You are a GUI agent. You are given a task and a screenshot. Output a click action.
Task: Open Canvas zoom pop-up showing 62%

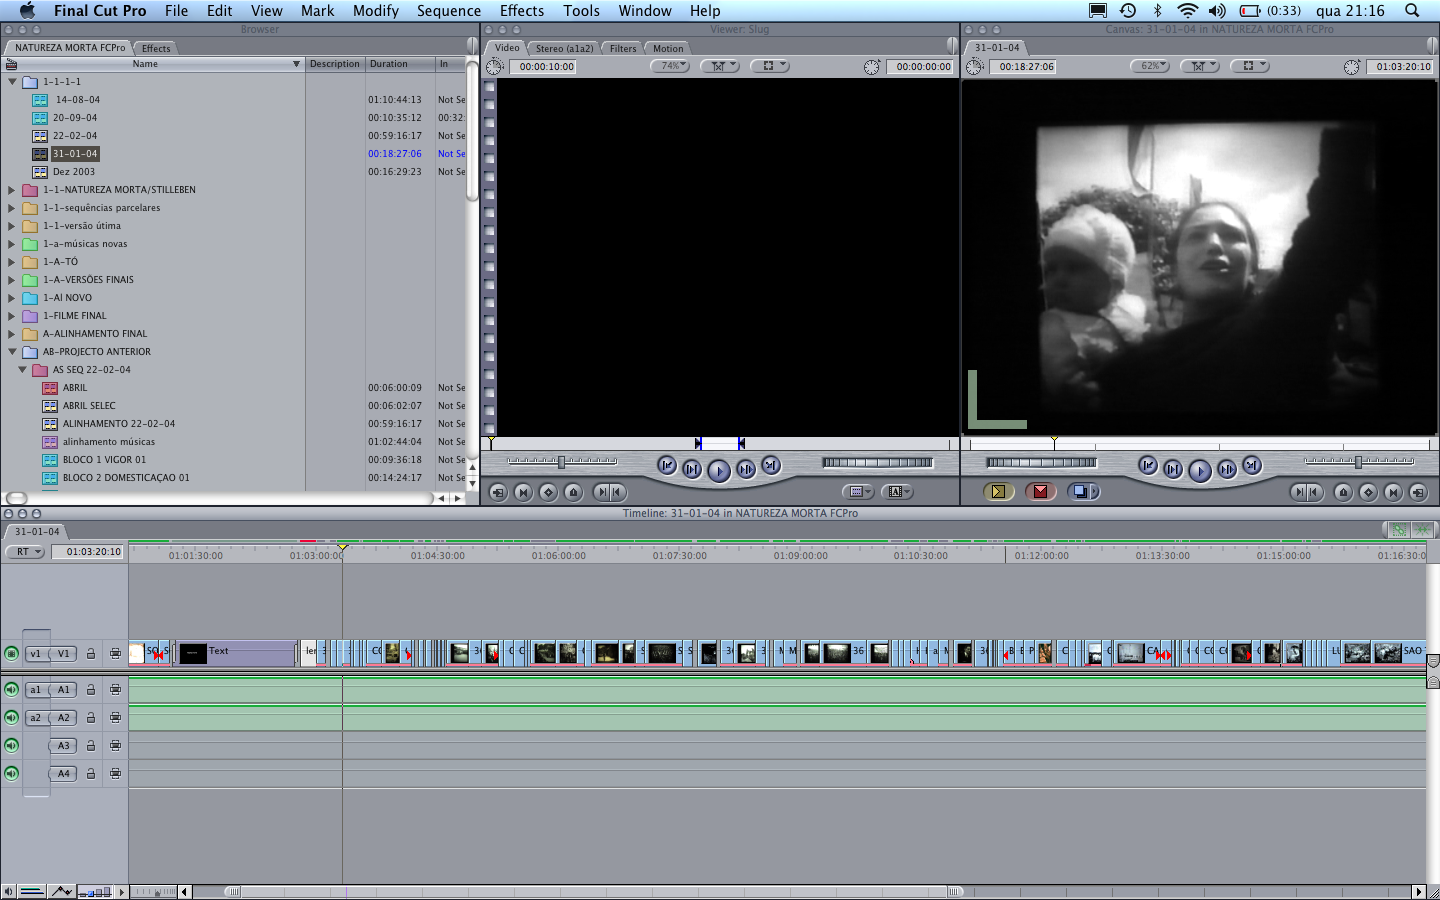pyautogui.click(x=1150, y=66)
